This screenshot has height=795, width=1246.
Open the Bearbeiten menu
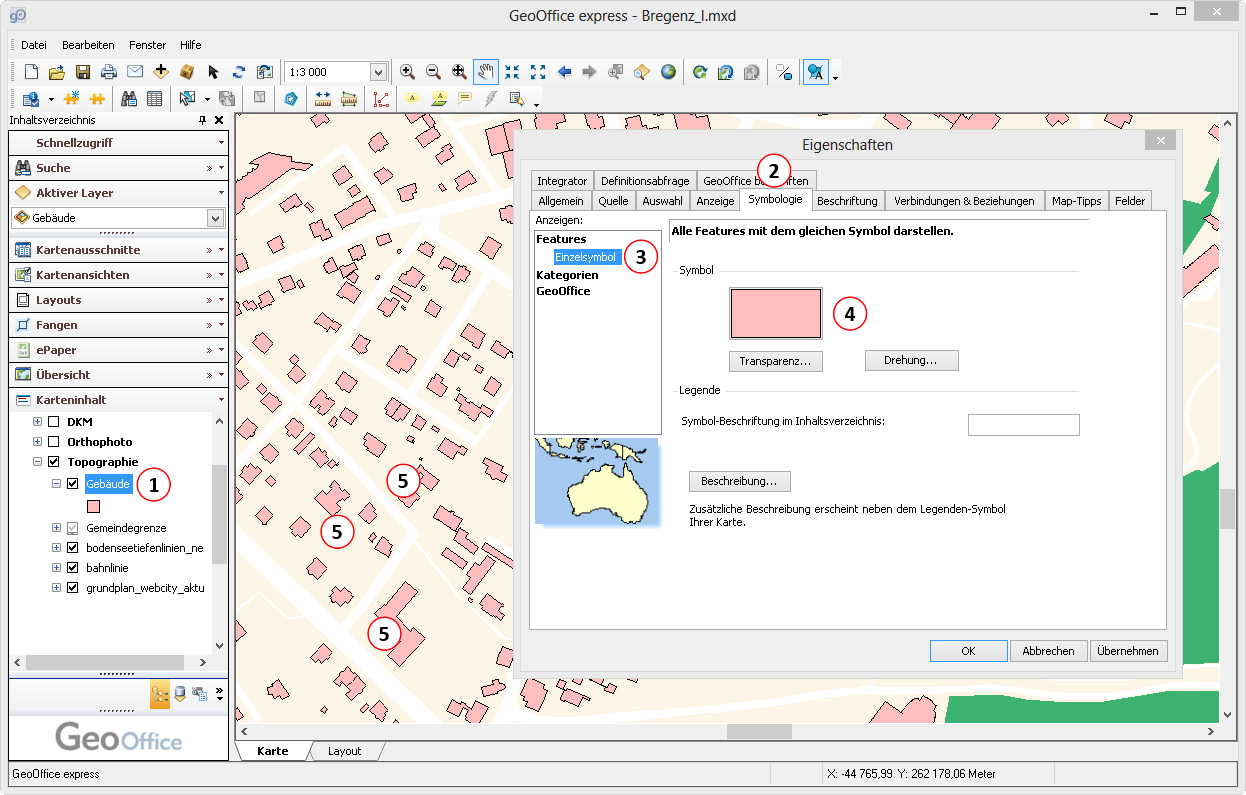(88, 45)
